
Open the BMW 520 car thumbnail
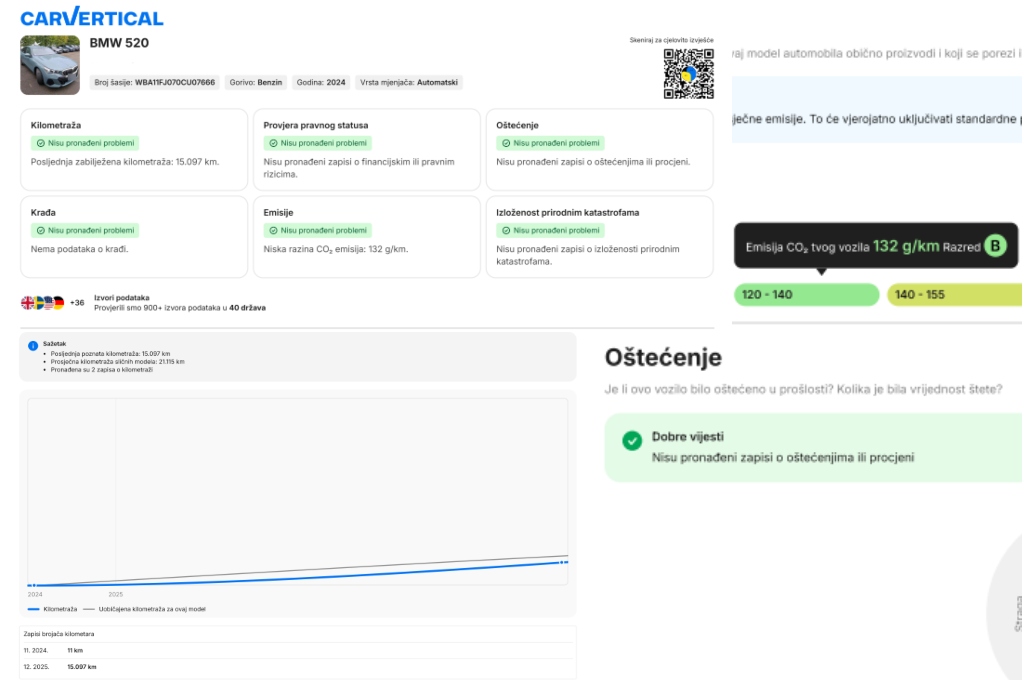coord(50,65)
